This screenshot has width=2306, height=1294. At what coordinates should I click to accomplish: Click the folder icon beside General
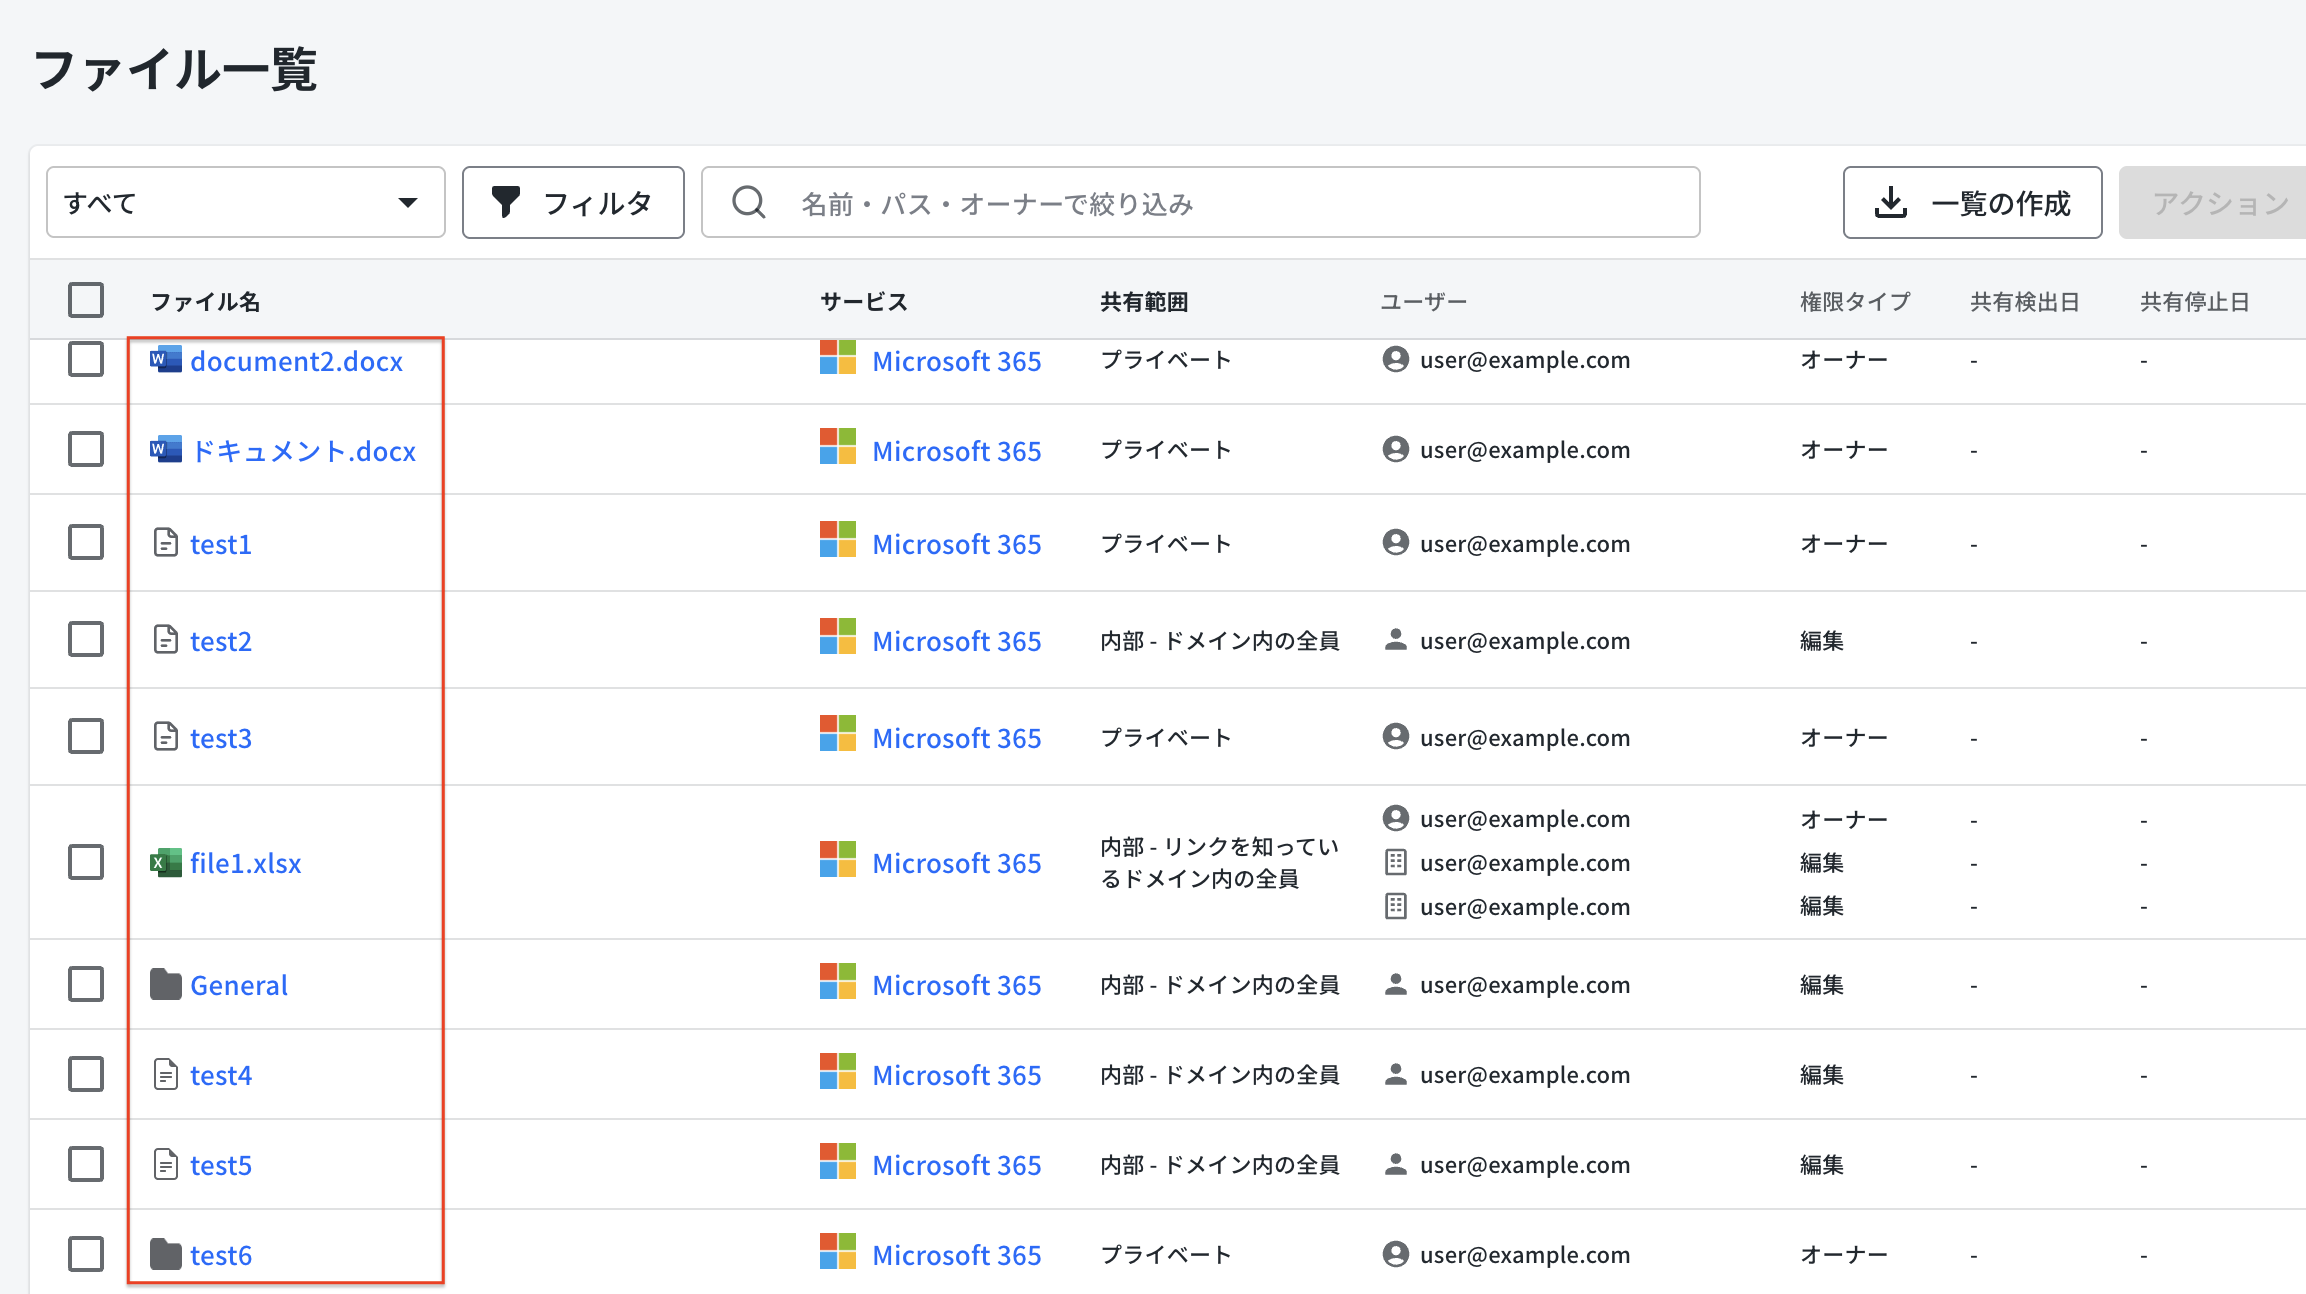pos(166,984)
